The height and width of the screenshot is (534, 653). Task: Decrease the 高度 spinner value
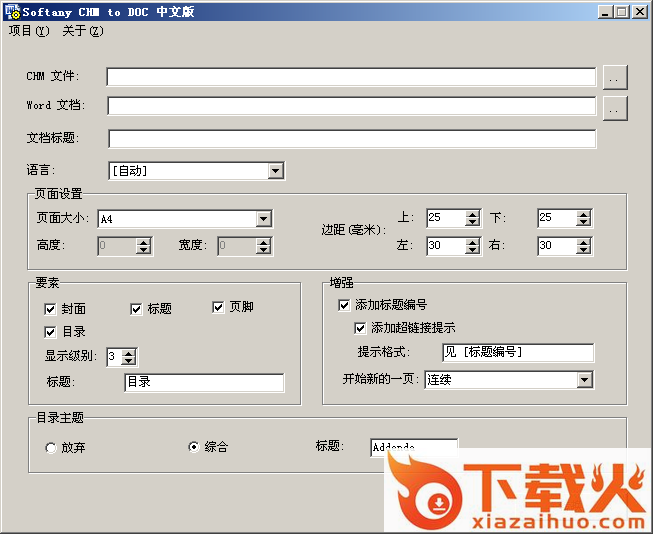pos(143,250)
